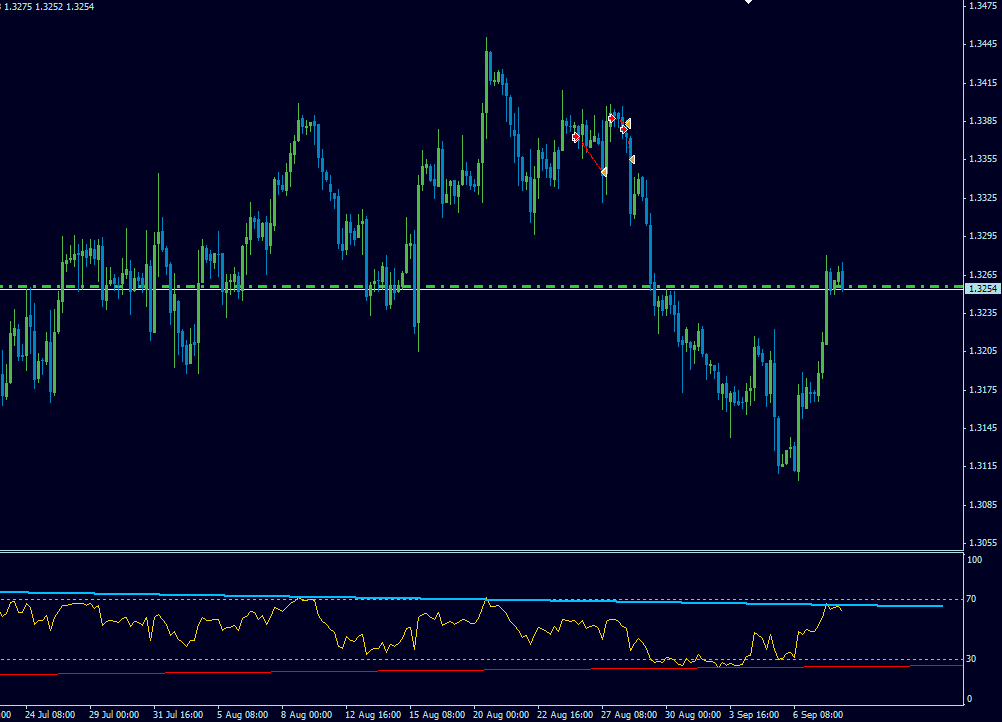
Task: Click indicator scale level 70
Action: (x=971, y=599)
